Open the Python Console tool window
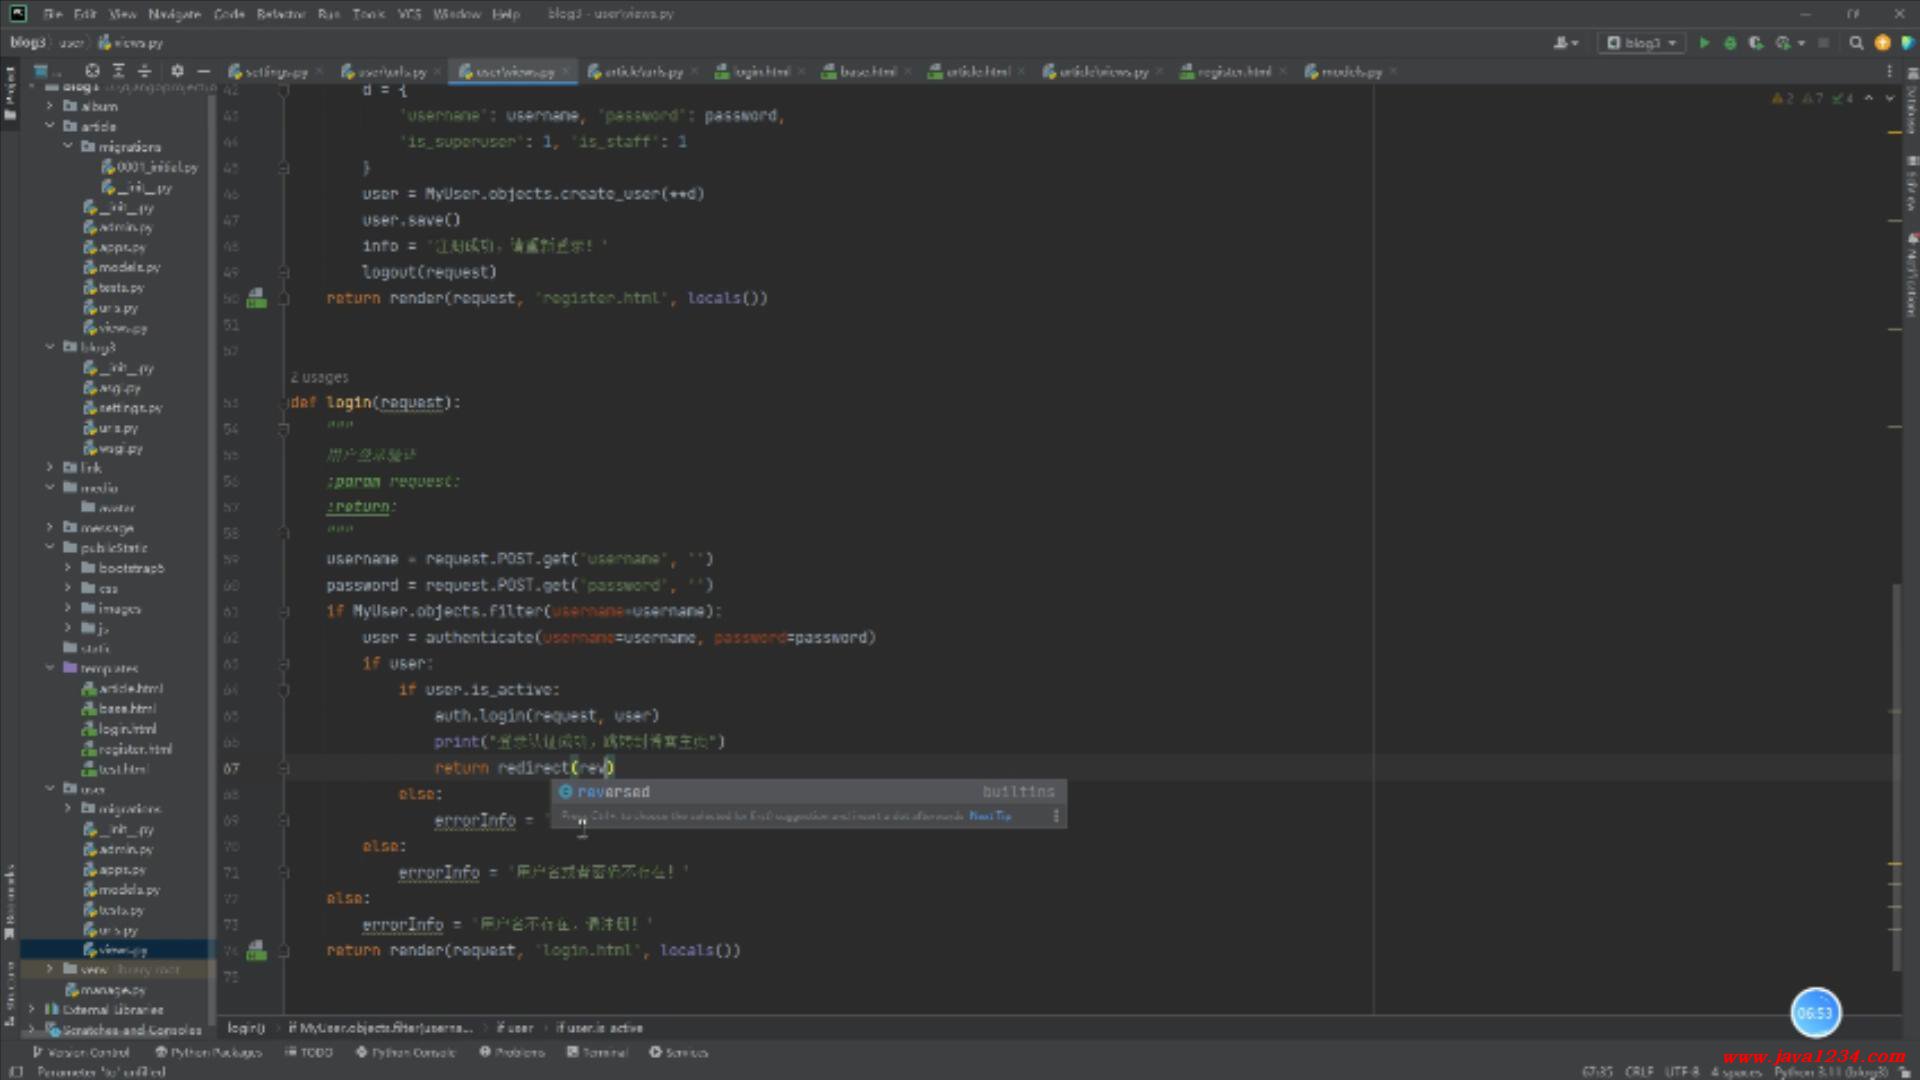Image resolution: width=1920 pixels, height=1080 pixels. 405,1052
